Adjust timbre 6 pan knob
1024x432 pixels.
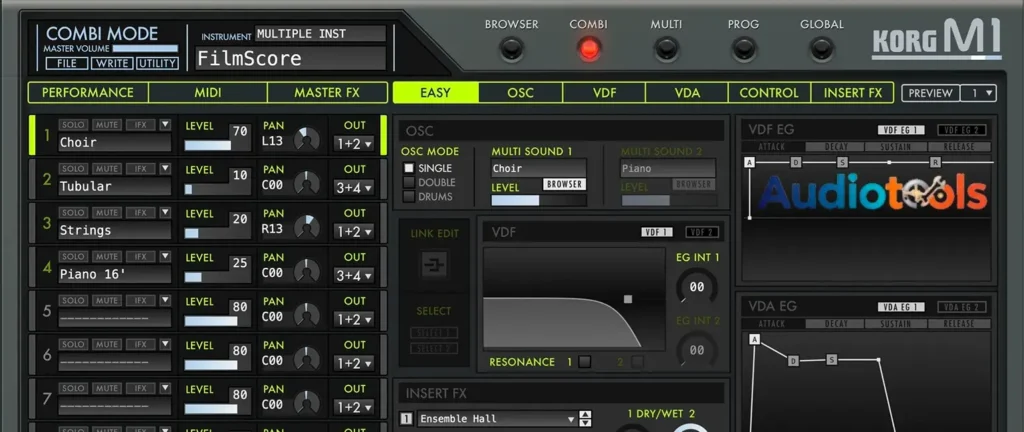pos(306,360)
